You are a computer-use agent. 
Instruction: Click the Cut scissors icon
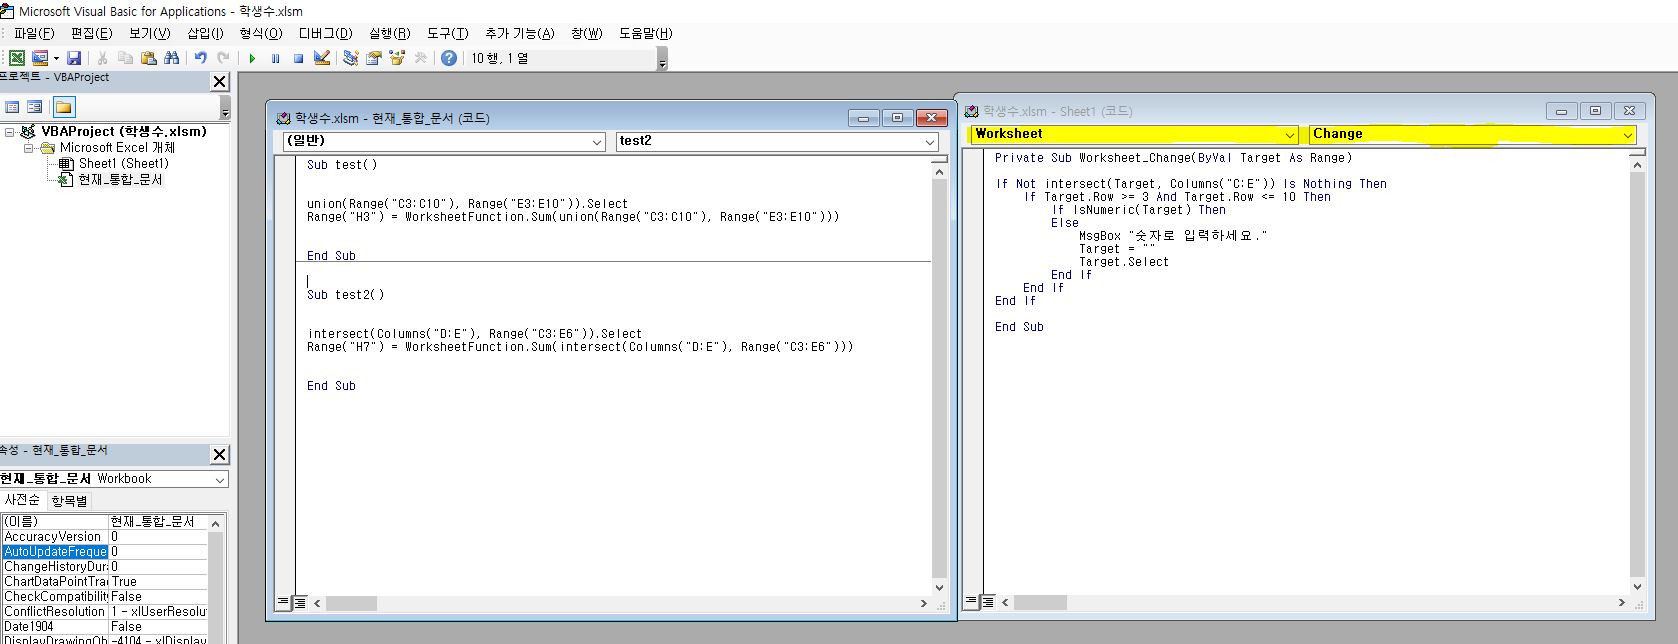click(102, 58)
